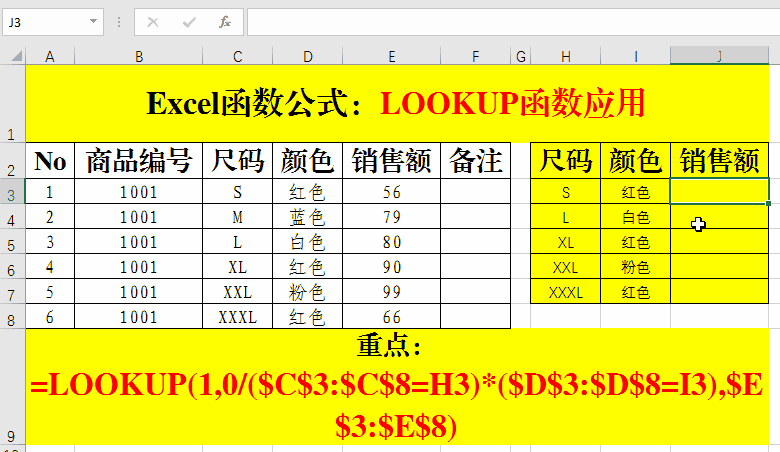
Task: Click lookup size cell 'XXXL' in column H
Action: tap(566, 291)
